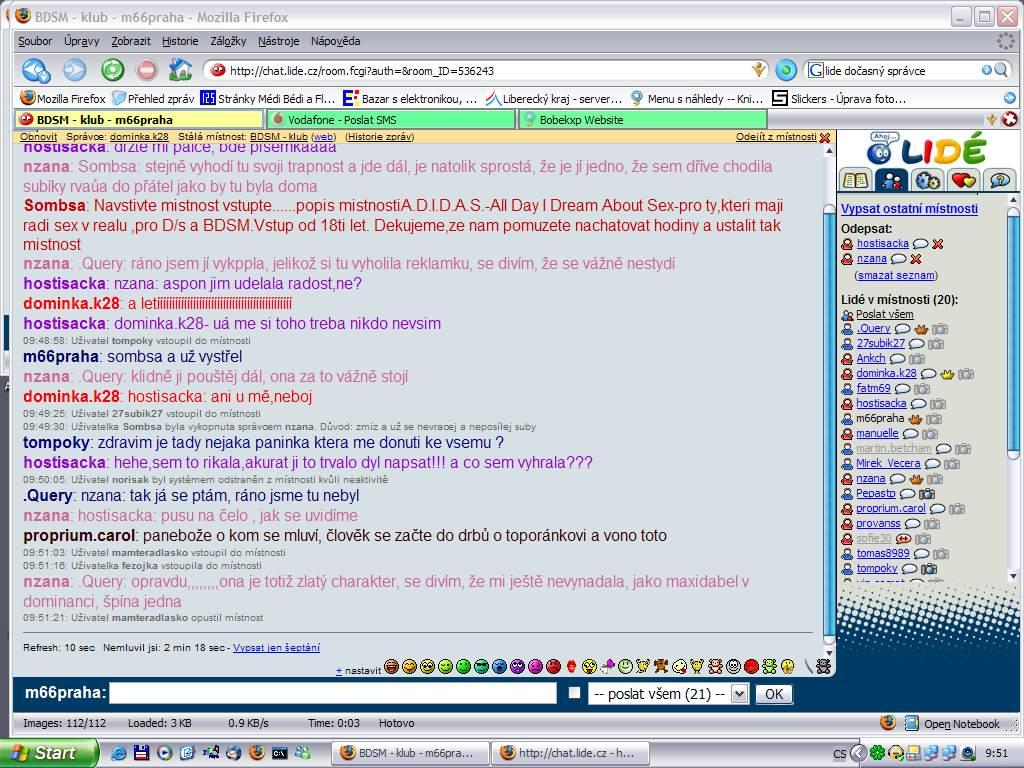This screenshot has width=1024, height=768.
Task: Click the Obnovit link
Action: pyautogui.click(x=39, y=136)
